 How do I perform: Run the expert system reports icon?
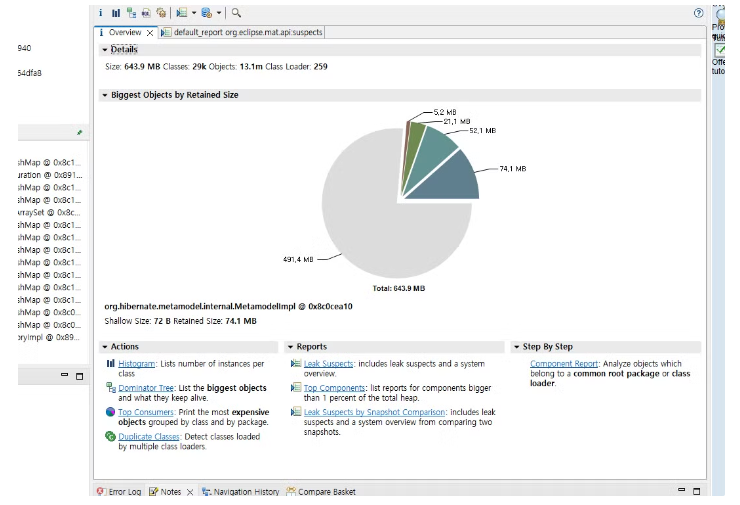pos(182,13)
